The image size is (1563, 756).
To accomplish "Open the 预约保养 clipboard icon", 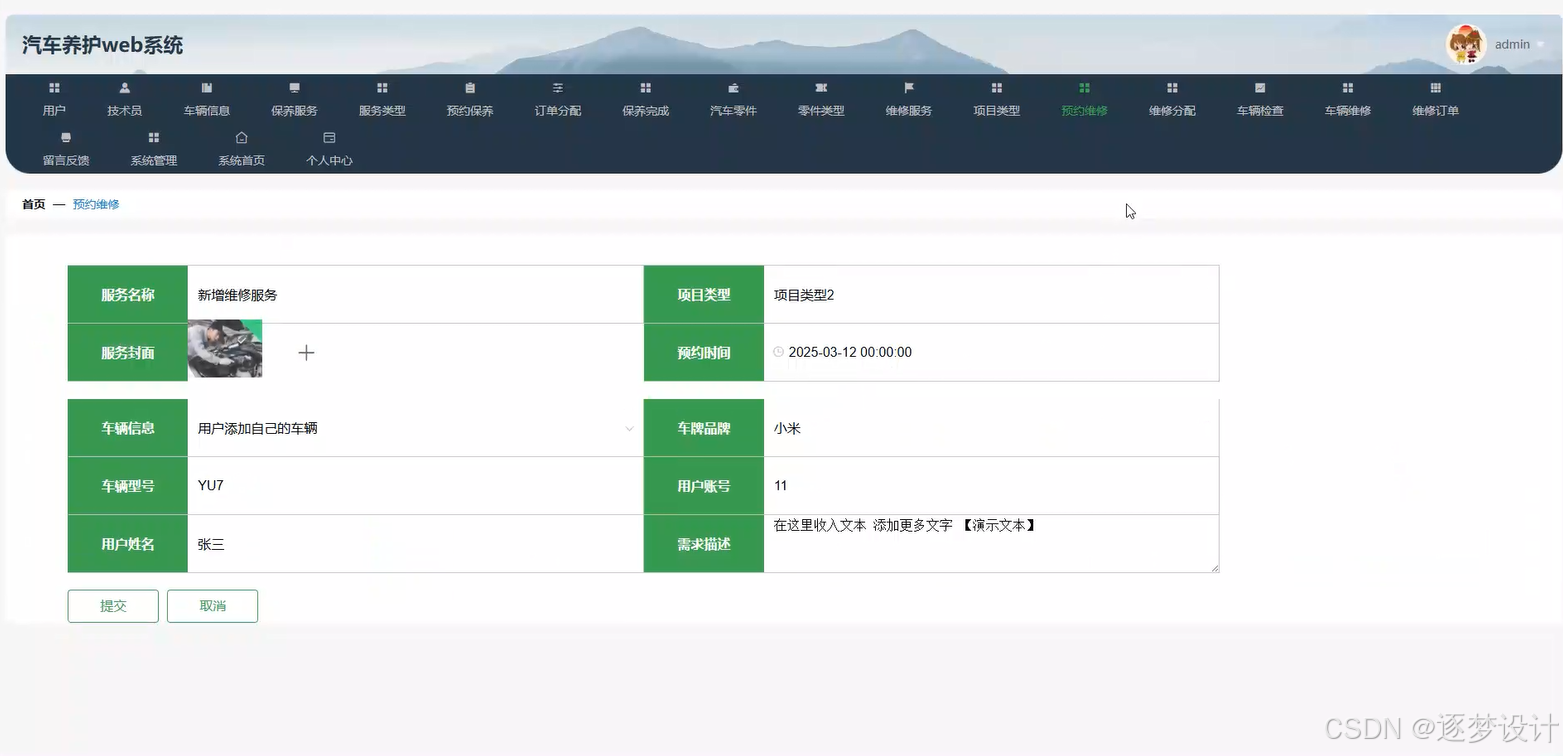I will pyautogui.click(x=470, y=88).
